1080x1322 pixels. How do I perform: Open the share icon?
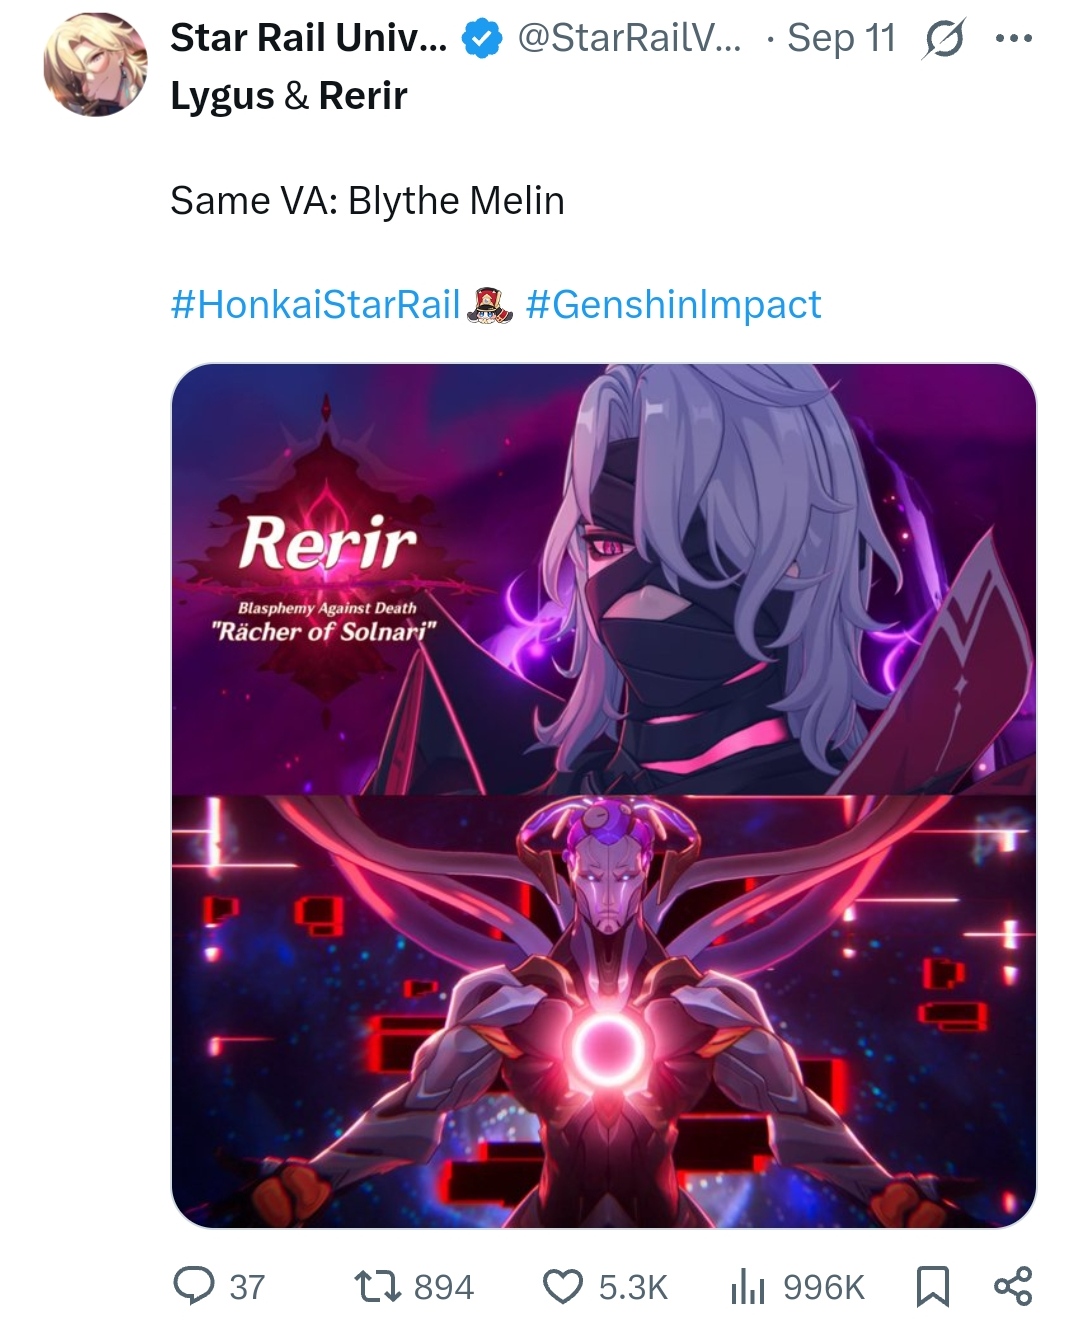pos(1012,1286)
